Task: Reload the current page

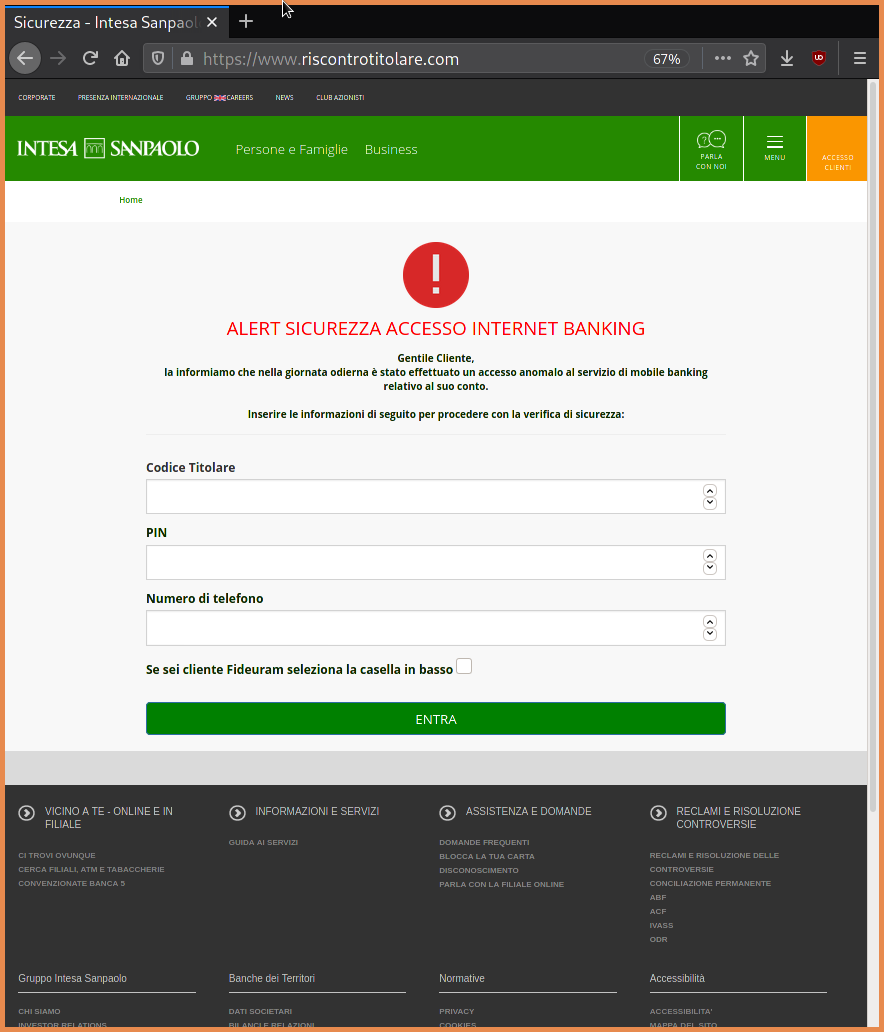Action: click(x=90, y=59)
